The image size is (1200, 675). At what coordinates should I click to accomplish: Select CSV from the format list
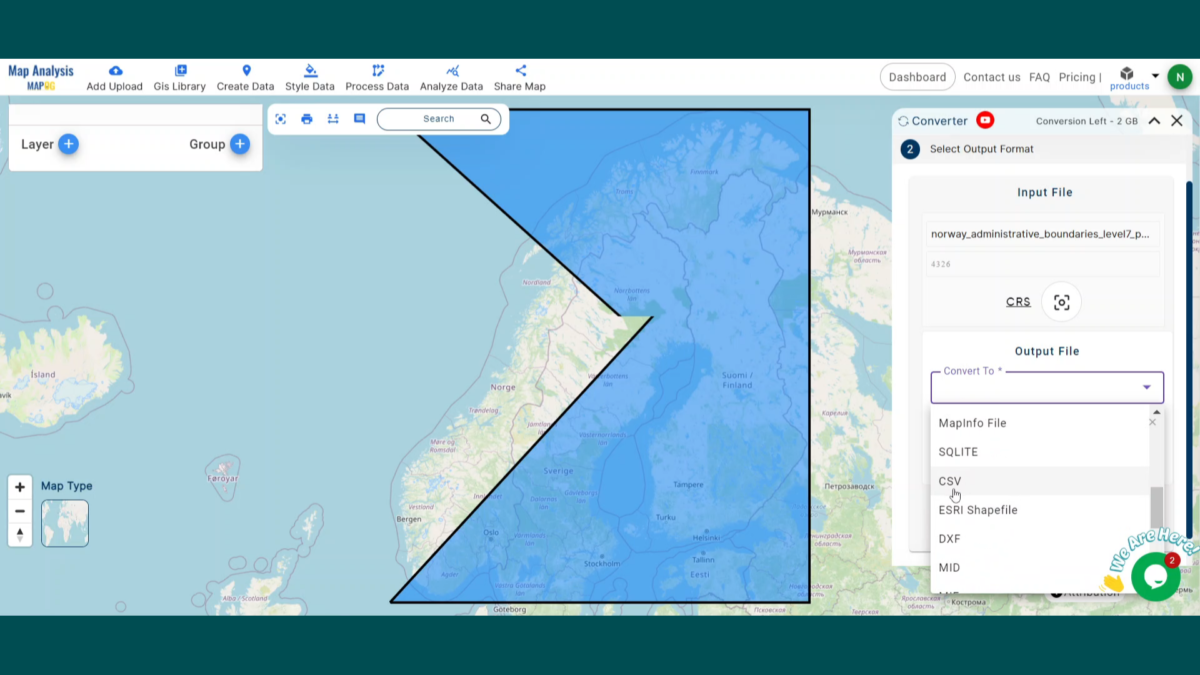[x=949, y=481]
